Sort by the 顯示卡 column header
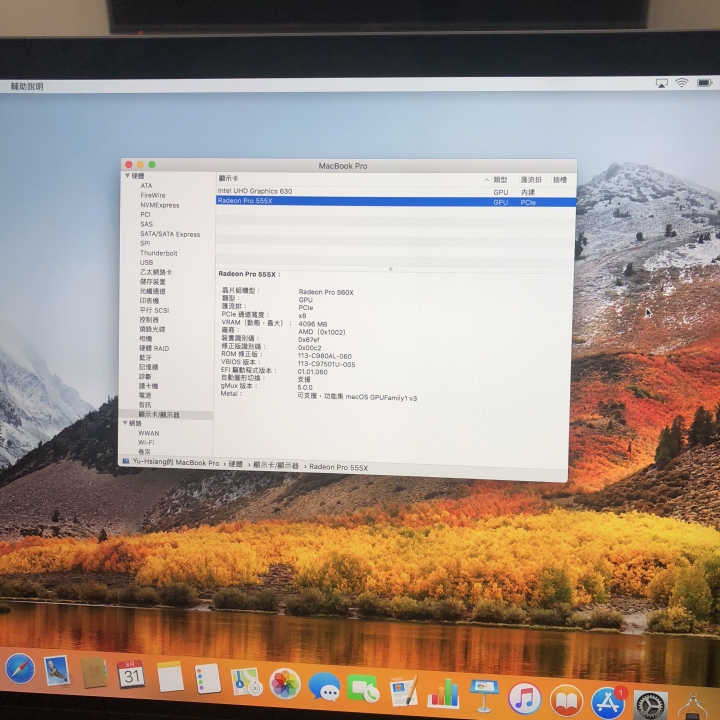720x720 pixels. (x=228, y=178)
